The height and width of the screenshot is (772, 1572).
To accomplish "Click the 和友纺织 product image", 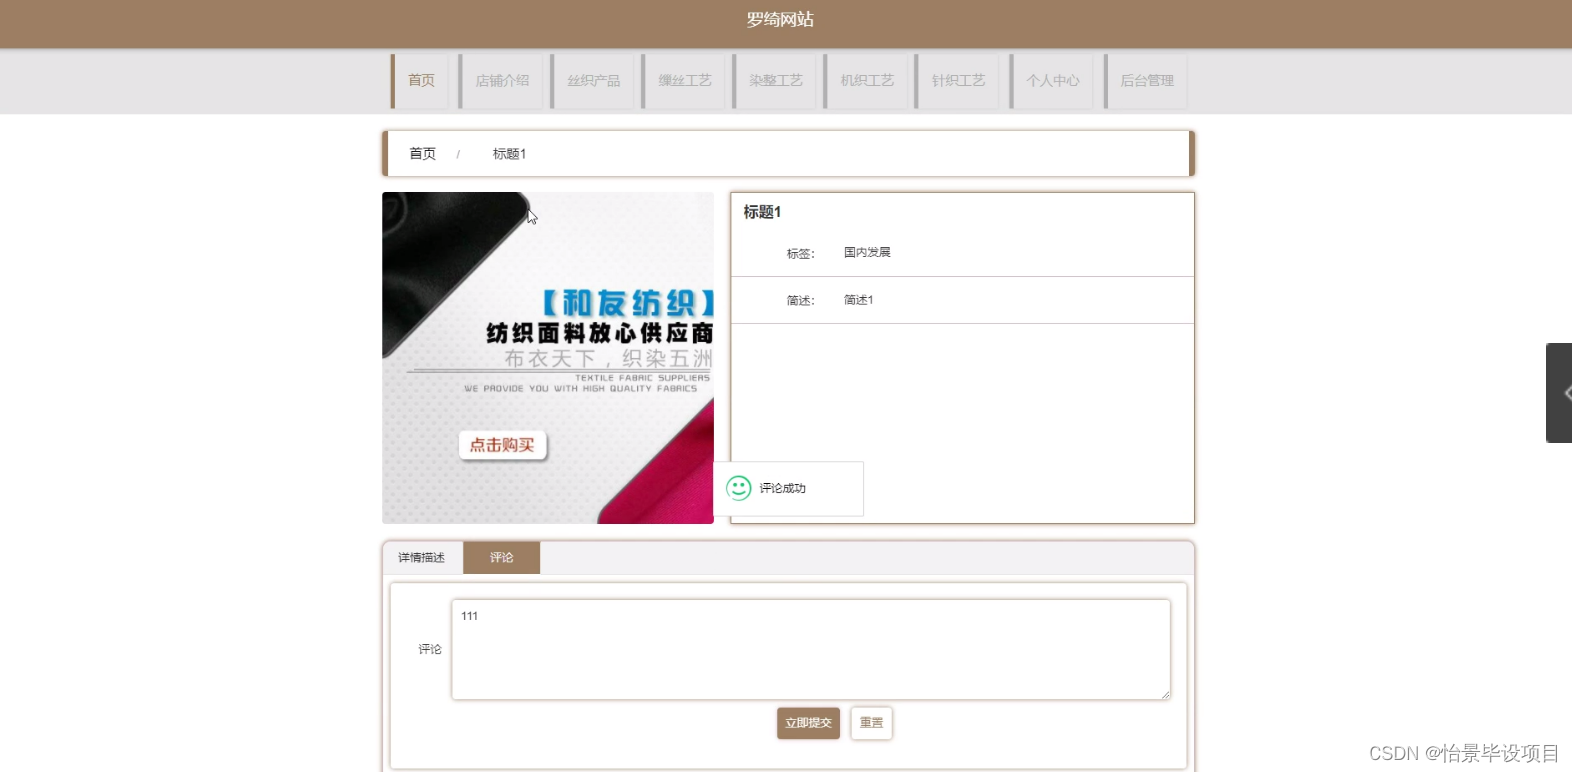I will point(548,358).
